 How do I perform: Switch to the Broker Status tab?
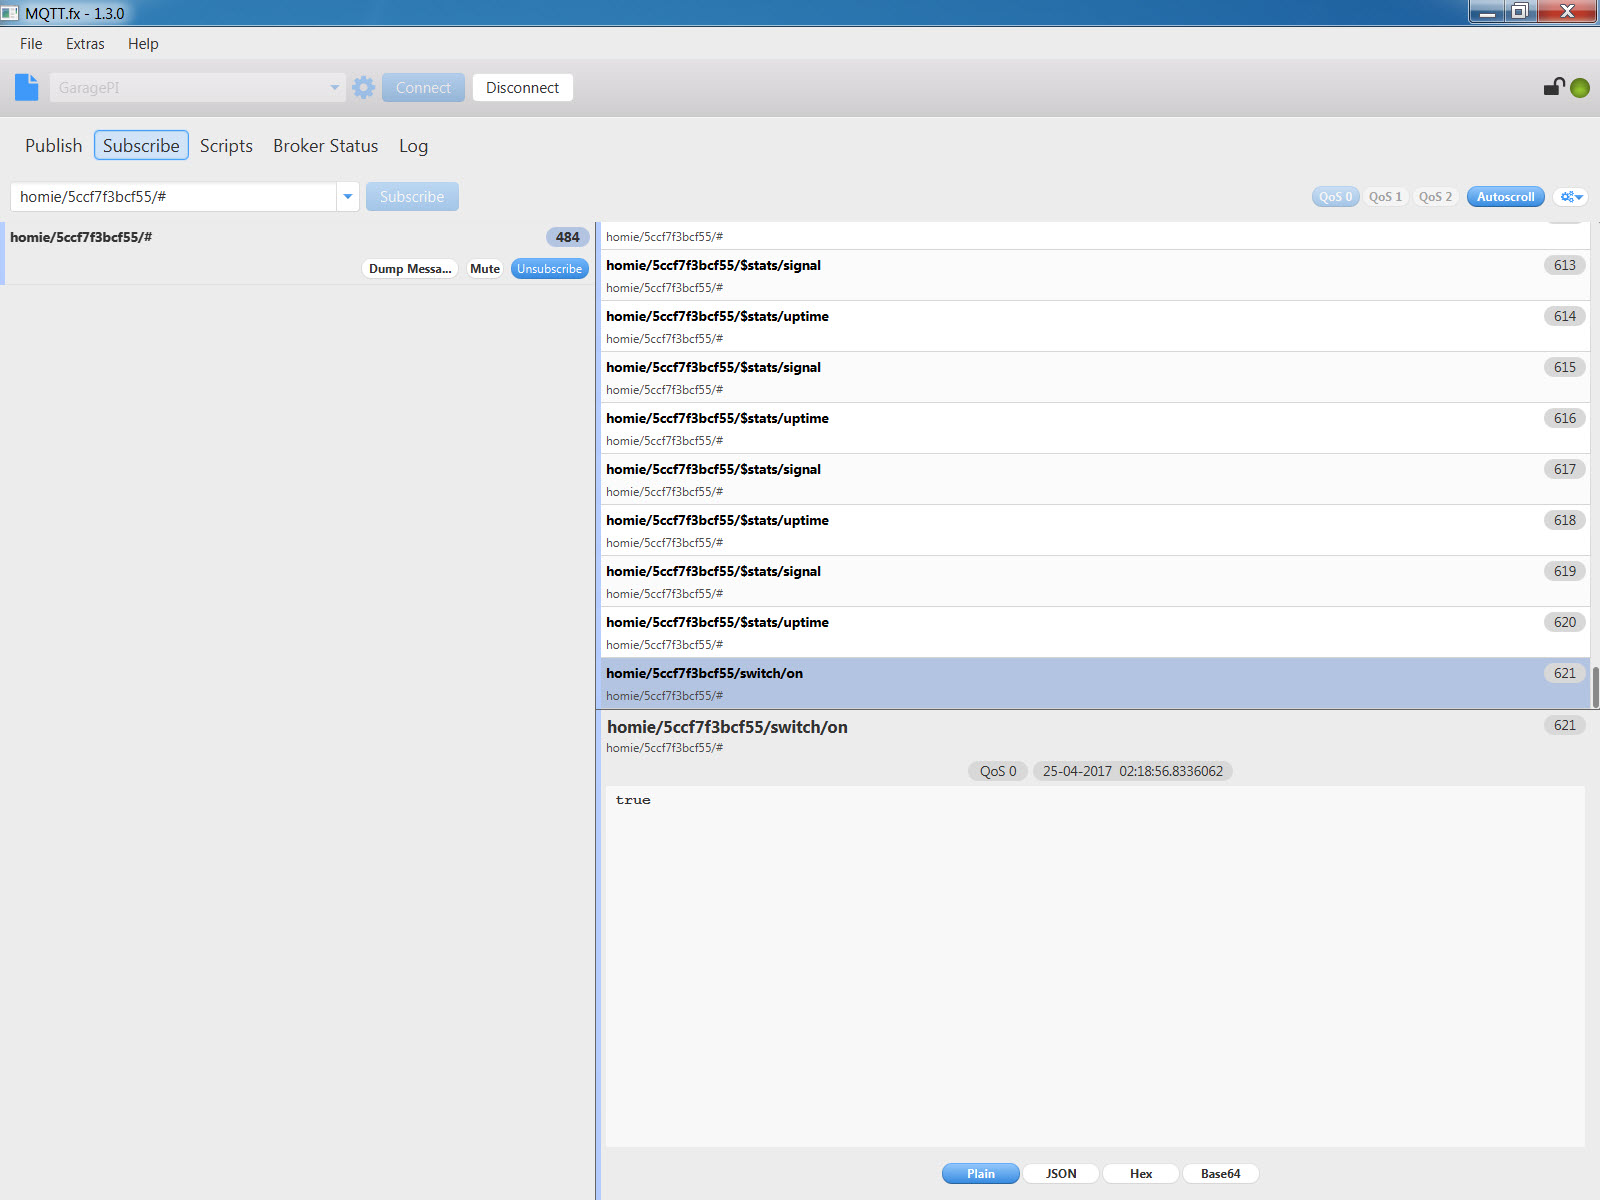(325, 146)
